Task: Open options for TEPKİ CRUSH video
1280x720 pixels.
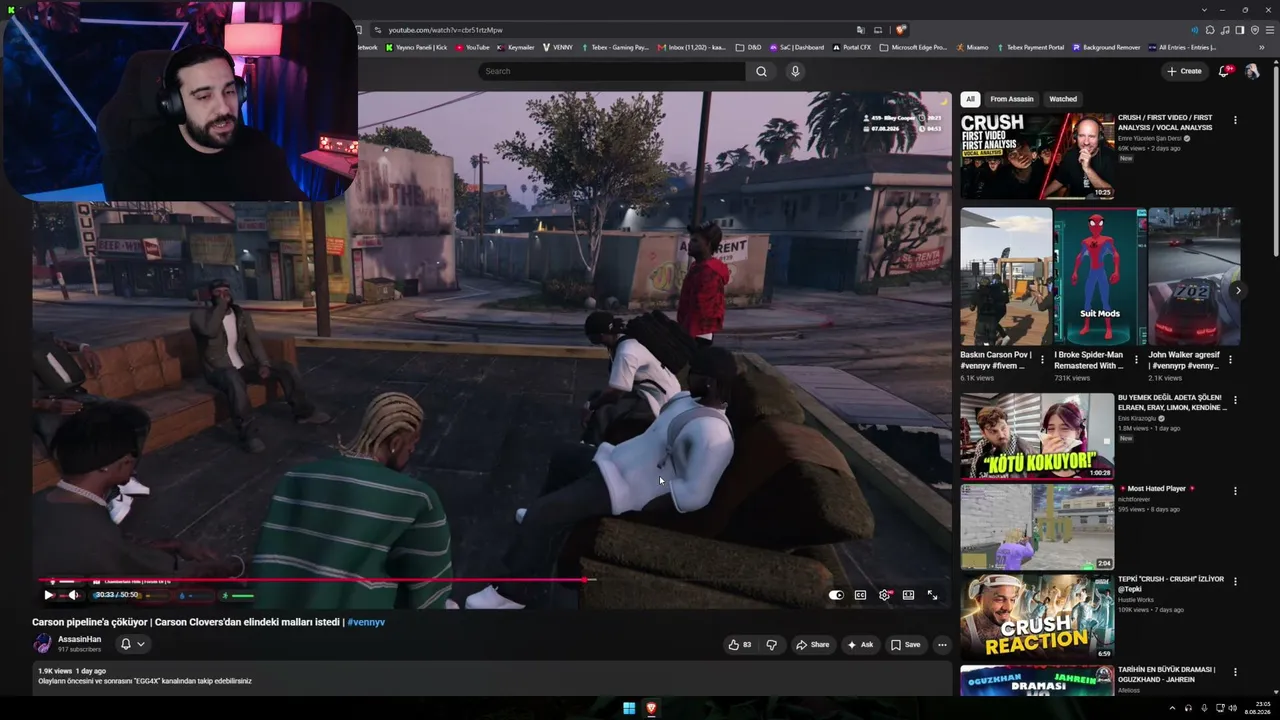Action: click(x=1235, y=581)
